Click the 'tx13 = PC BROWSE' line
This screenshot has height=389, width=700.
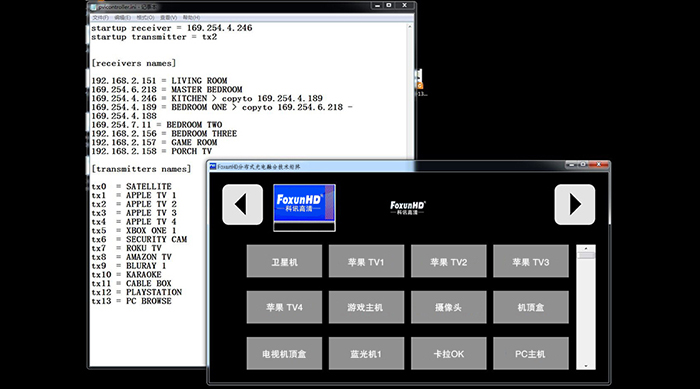pos(131,301)
